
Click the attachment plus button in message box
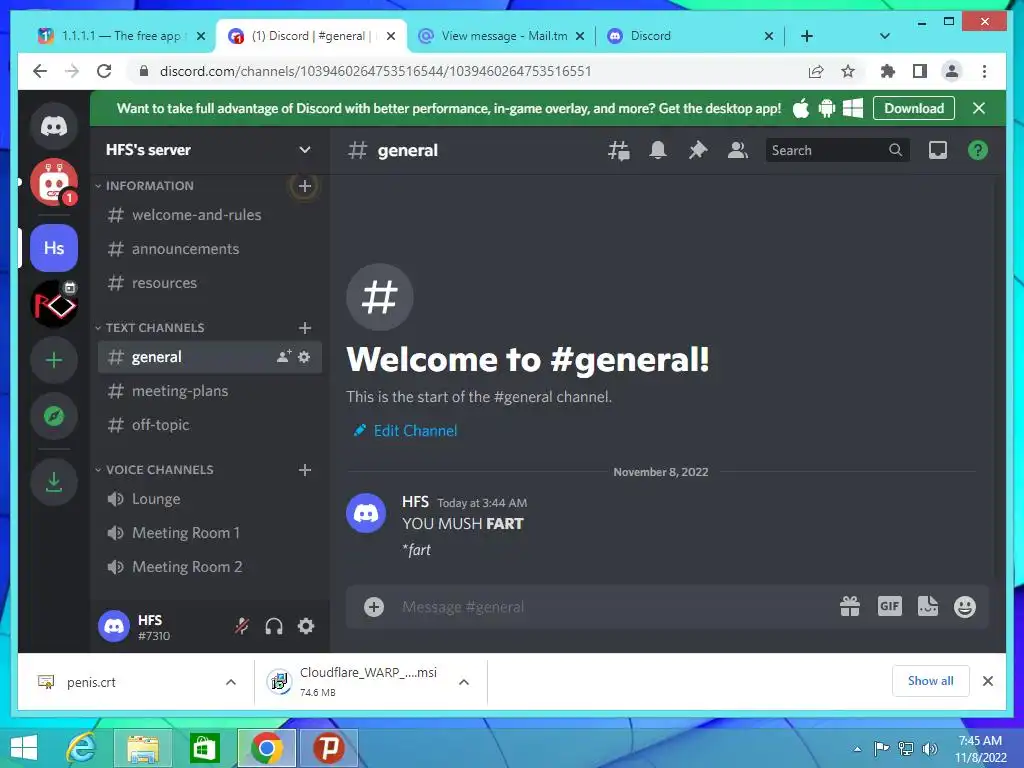pos(374,607)
